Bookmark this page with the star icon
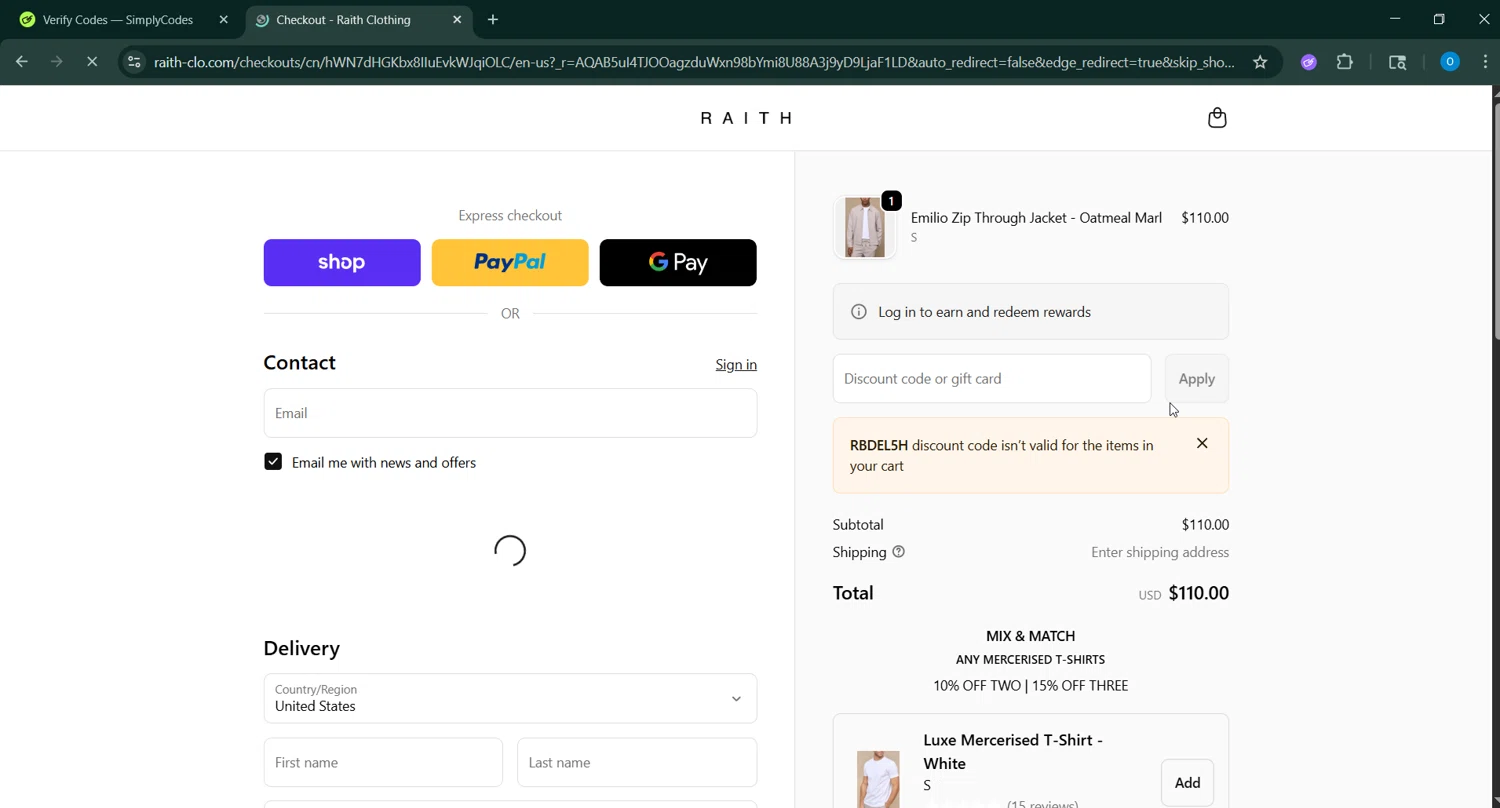1500x808 pixels. (1260, 62)
